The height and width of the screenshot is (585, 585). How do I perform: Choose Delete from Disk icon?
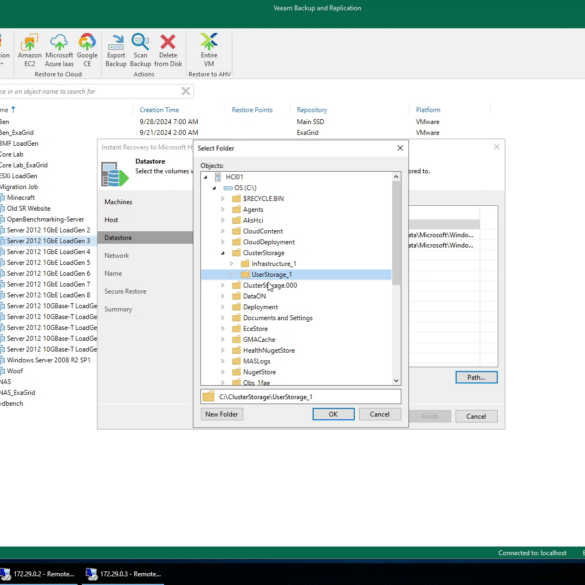[x=168, y=50]
